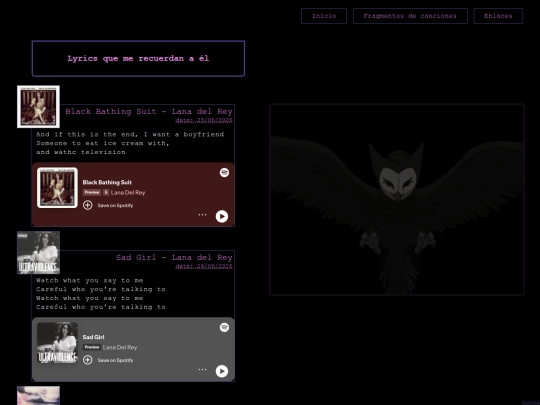Click lyric 'And if this is the end, I want a boyfriend'
The image size is (540, 405).
pyautogui.click(x=130, y=134)
